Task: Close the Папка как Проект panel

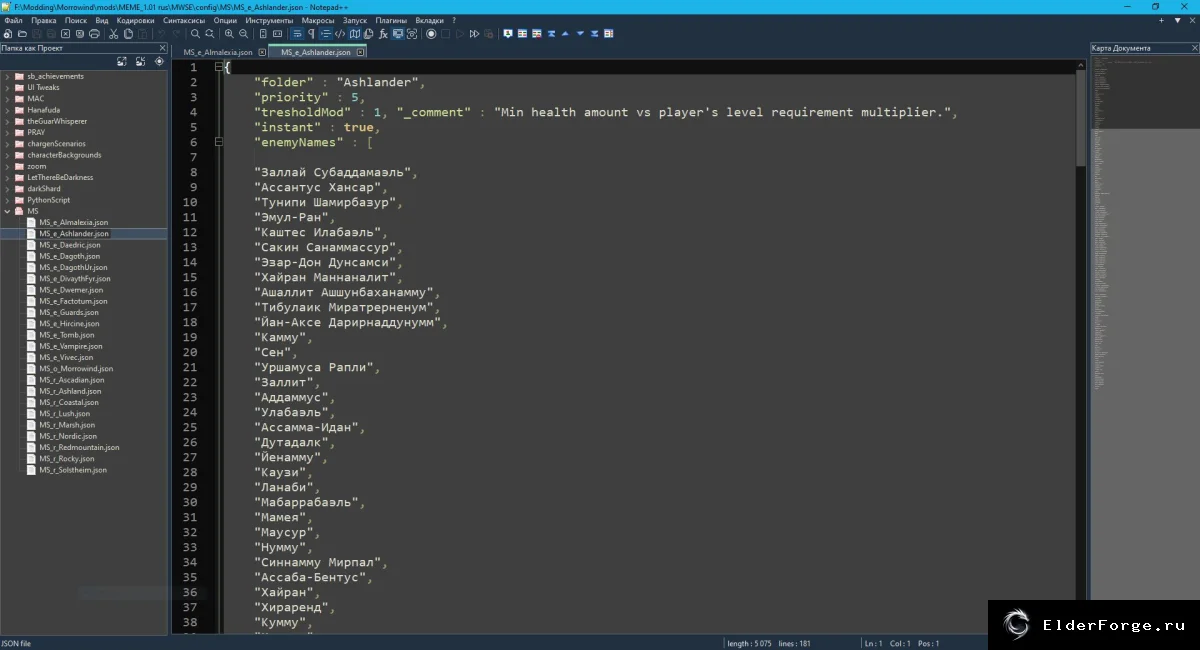Action: [163, 47]
